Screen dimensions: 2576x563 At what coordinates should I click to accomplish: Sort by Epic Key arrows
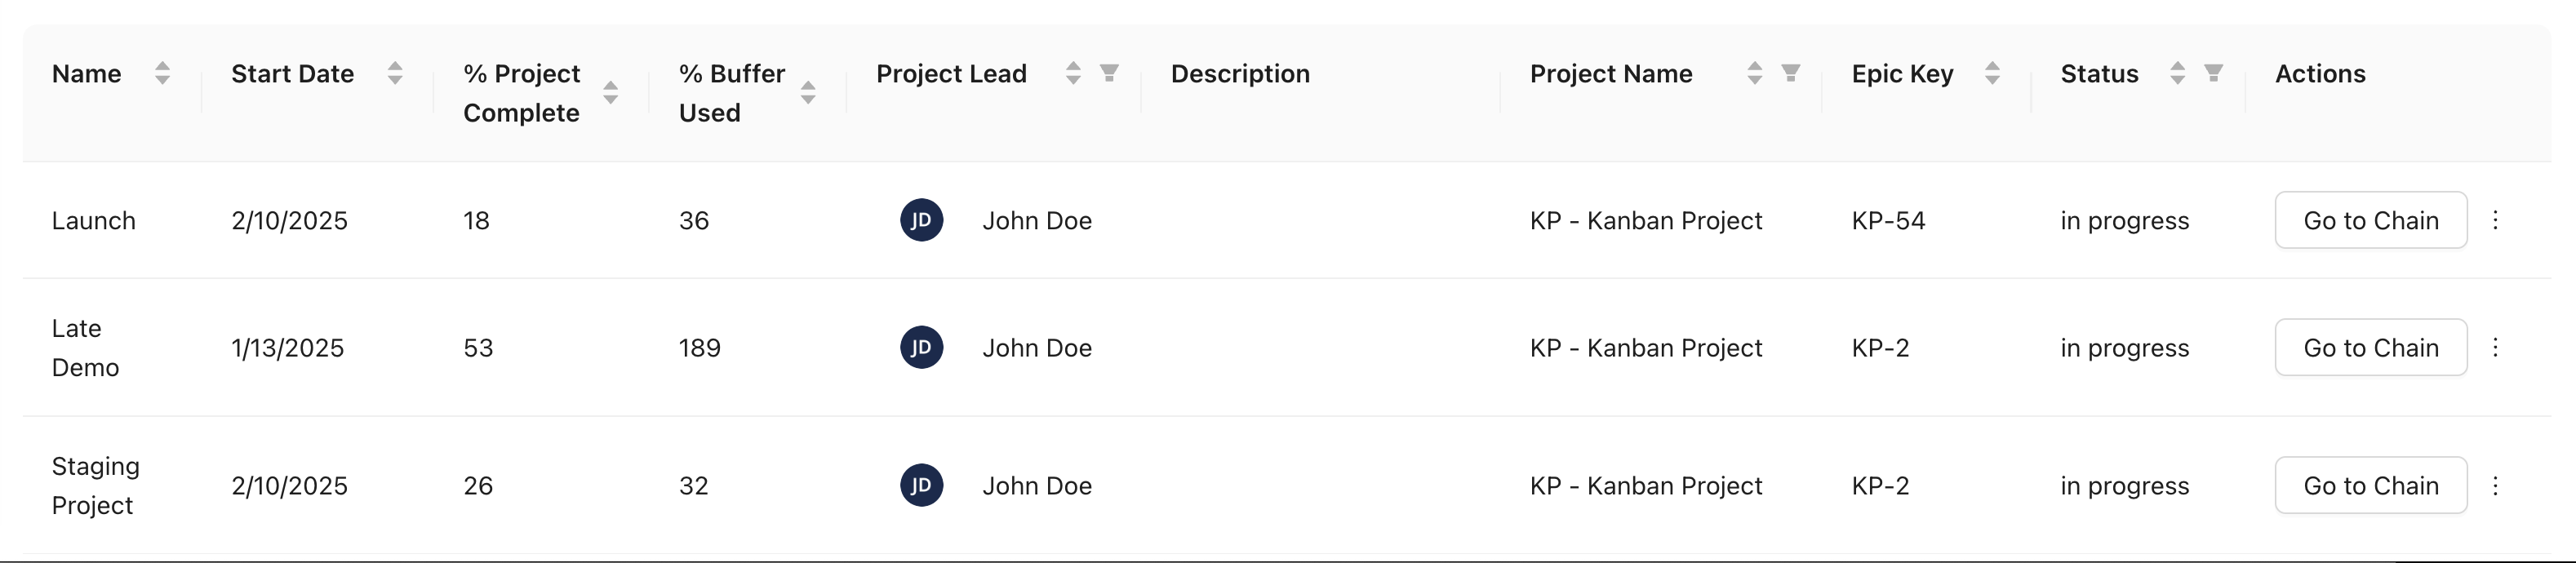tap(1992, 73)
